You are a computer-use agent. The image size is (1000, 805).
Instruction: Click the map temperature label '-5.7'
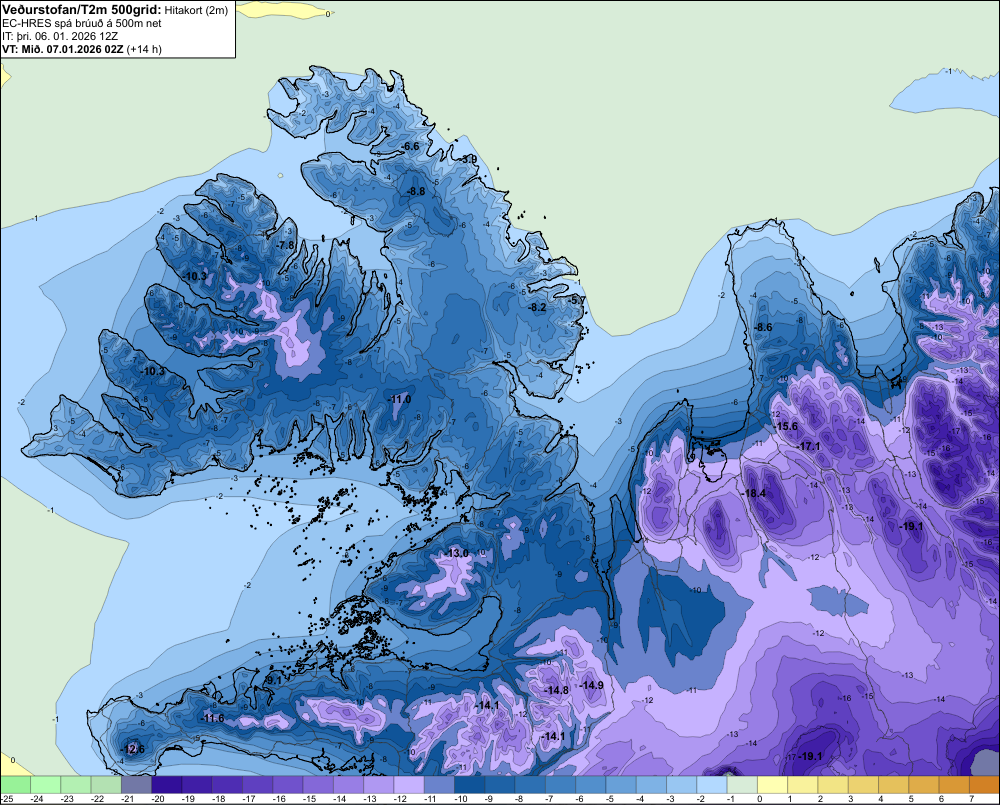(x=577, y=300)
